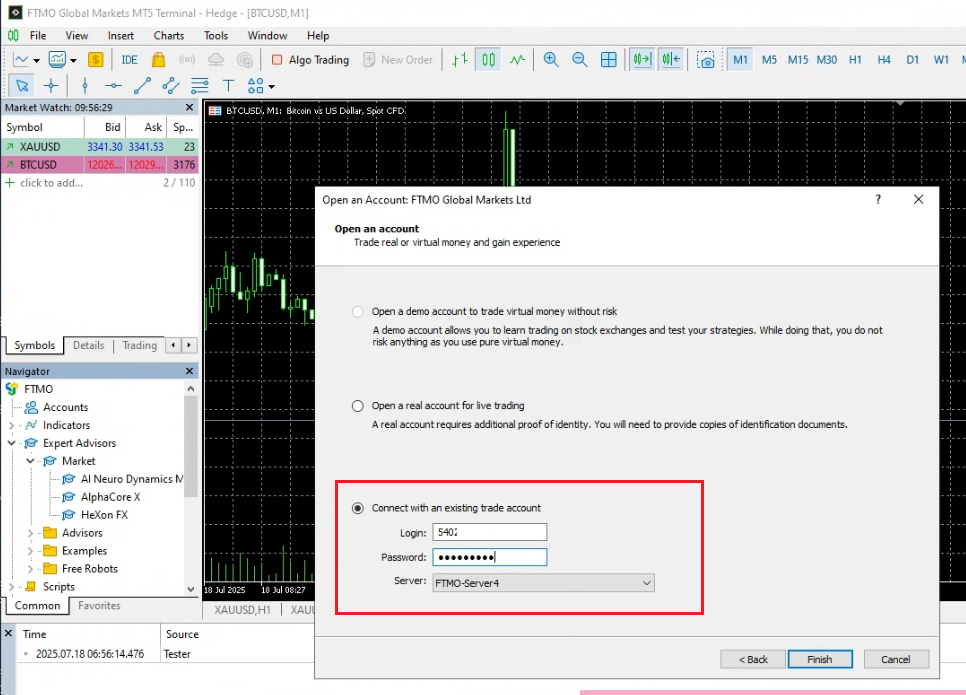Draw a vertical line tool

85,86
